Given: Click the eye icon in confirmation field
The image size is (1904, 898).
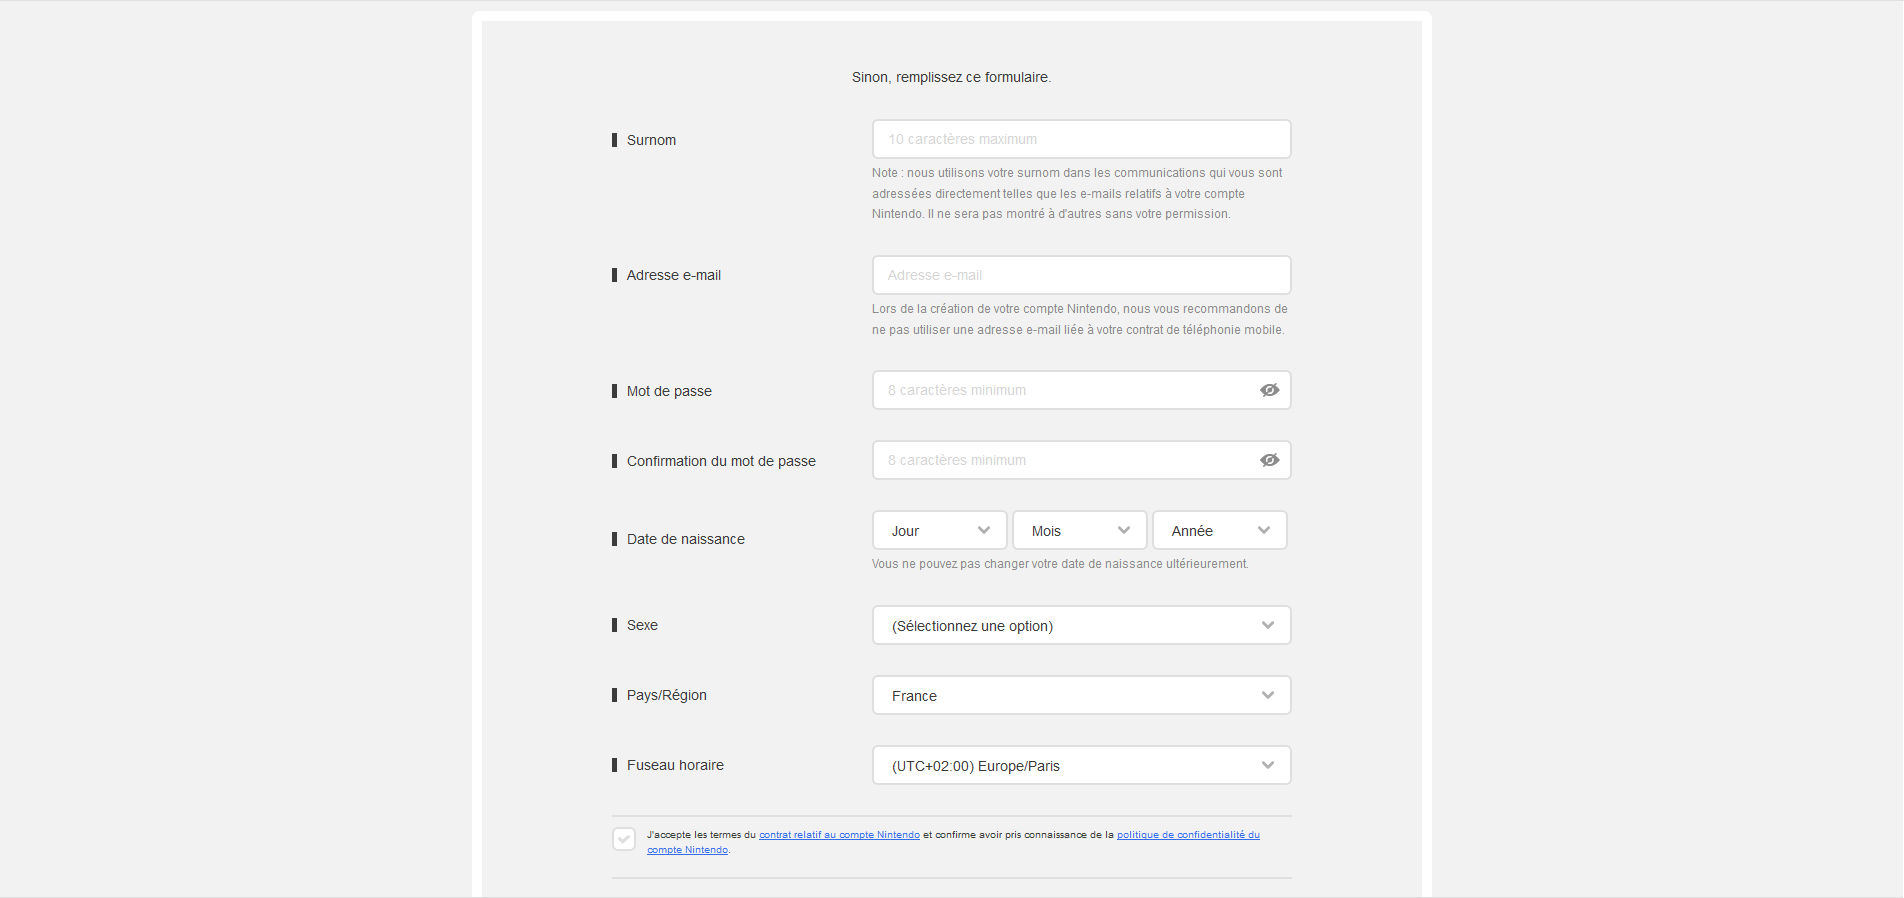Looking at the screenshot, I should pyautogui.click(x=1269, y=460).
